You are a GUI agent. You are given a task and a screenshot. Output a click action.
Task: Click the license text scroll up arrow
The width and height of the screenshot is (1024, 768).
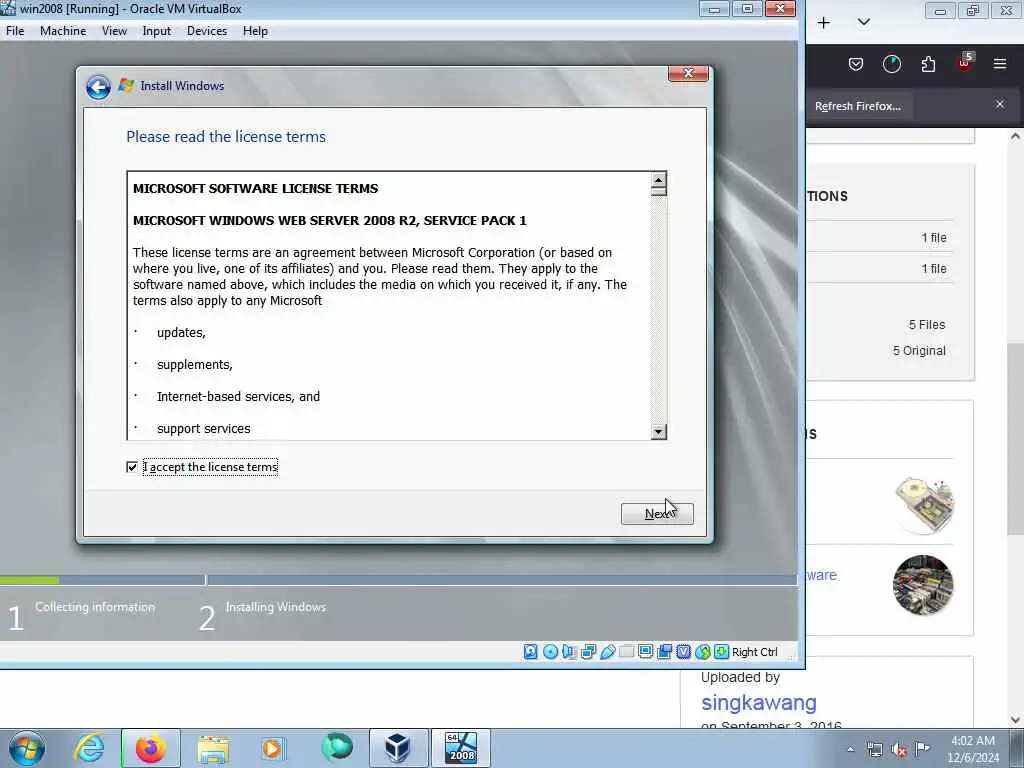click(x=658, y=179)
